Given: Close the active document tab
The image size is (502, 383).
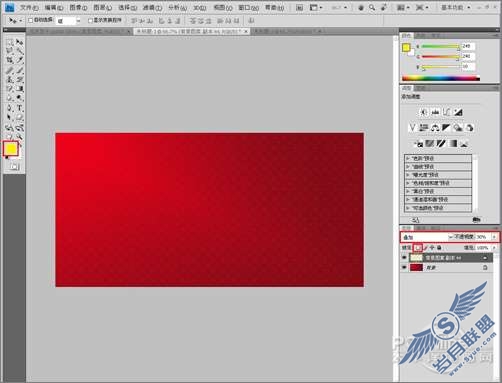Looking at the screenshot, I should (x=246, y=31).
